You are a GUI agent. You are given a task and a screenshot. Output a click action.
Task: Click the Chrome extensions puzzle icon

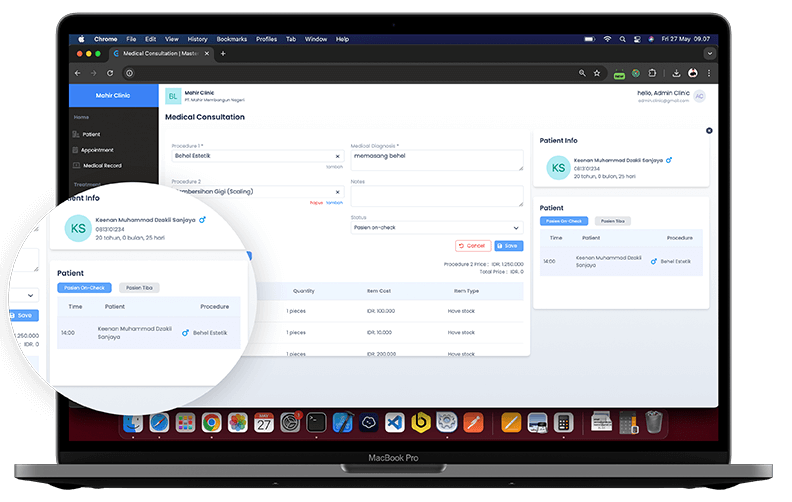pyautogui.click(x=652, y=73)
